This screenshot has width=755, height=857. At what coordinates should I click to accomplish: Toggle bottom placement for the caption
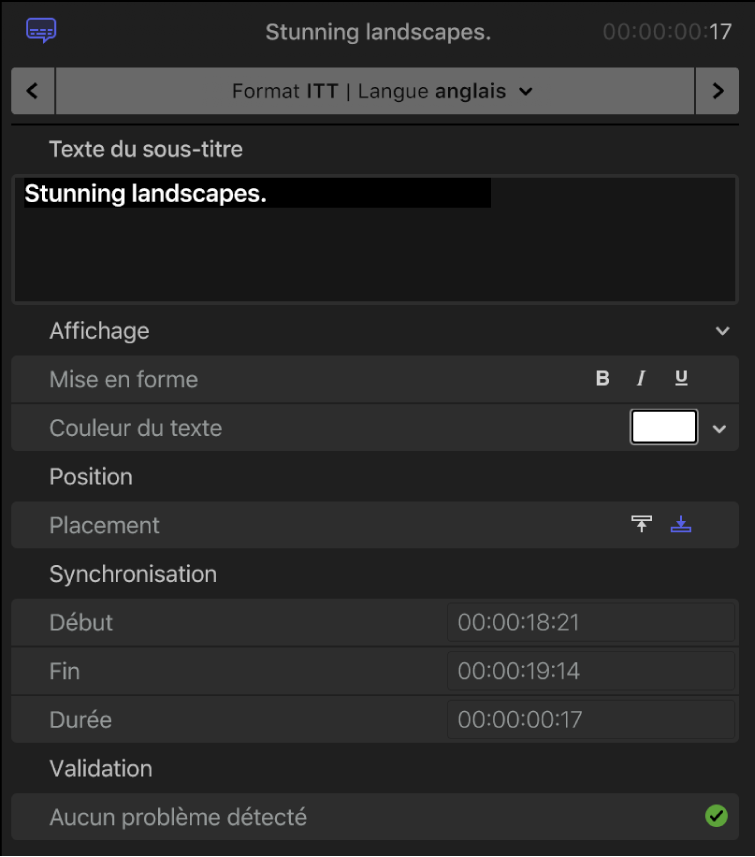681,524
